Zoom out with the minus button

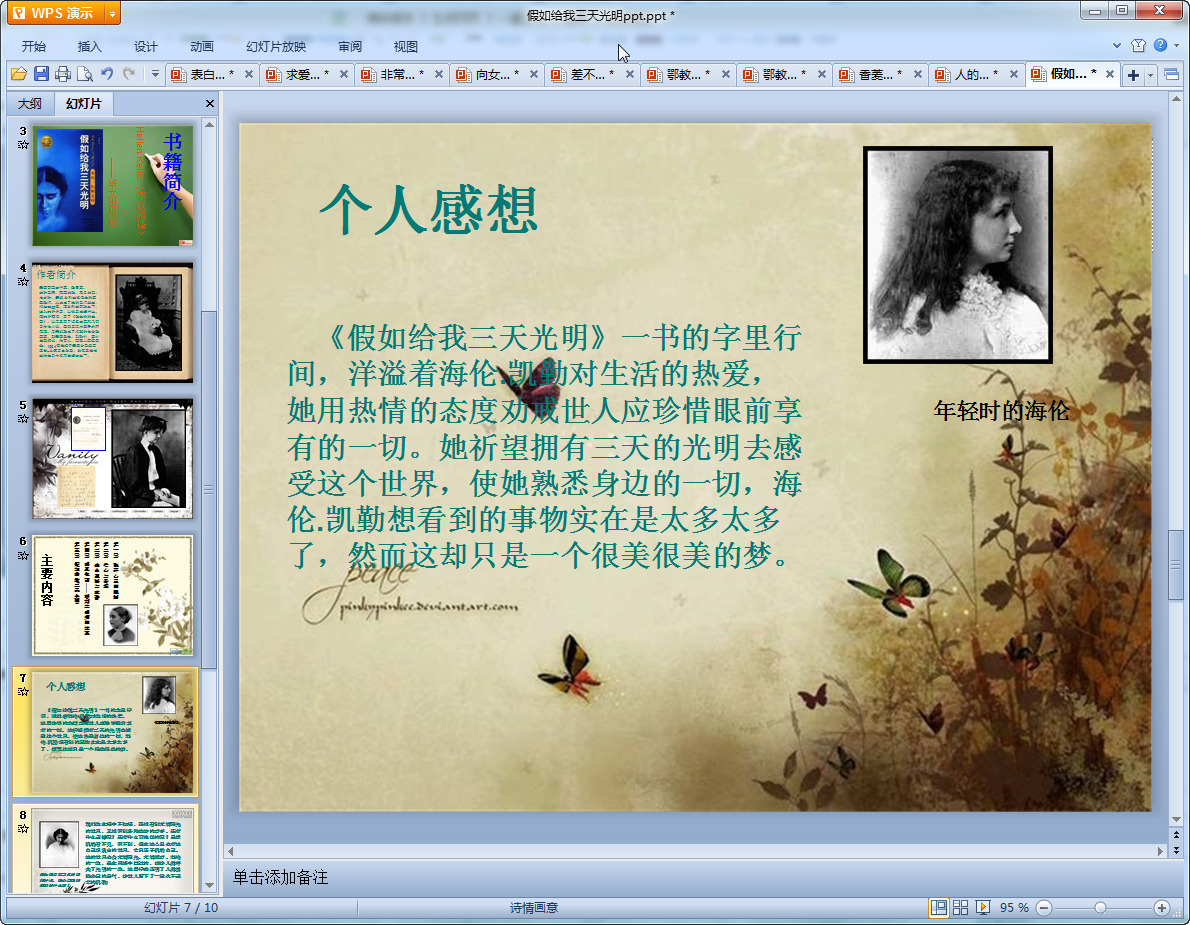pyautogui.click(x=1044, y=908)
